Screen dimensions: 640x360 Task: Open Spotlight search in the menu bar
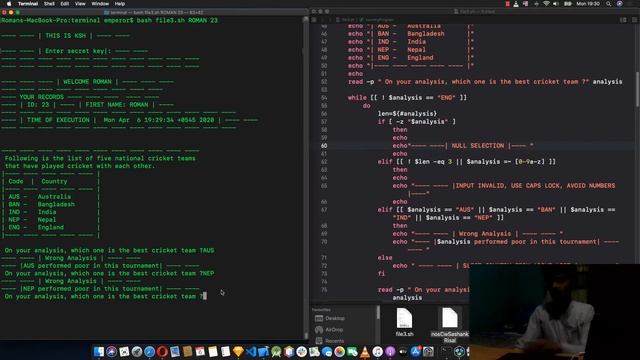coord(609,4)
